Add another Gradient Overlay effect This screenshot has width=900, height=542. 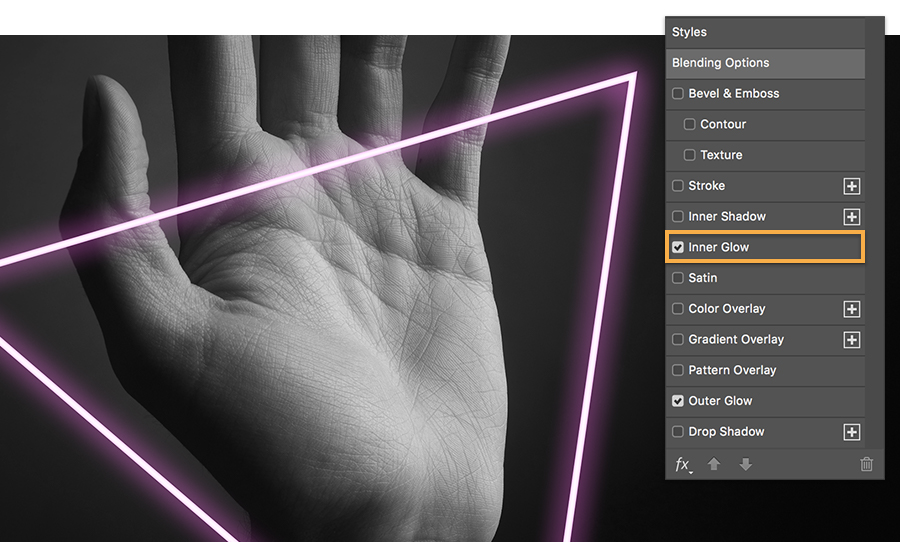pyautogui.click(x=851, y=340)
